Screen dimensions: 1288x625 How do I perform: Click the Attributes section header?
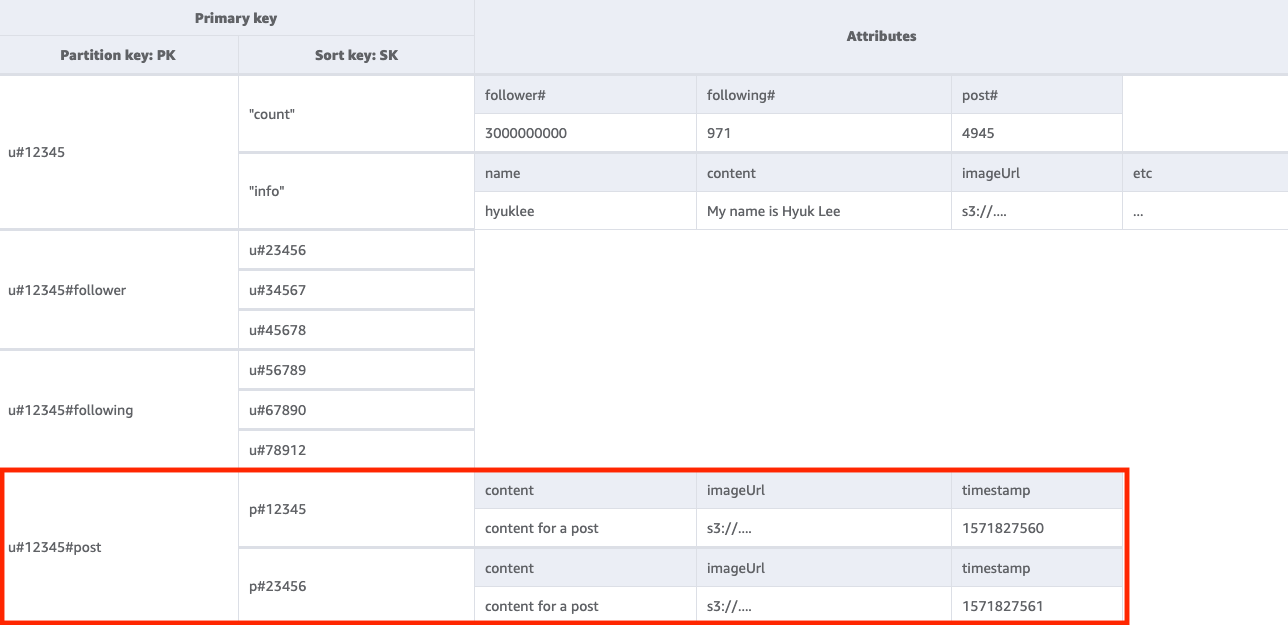pos(881,36)
